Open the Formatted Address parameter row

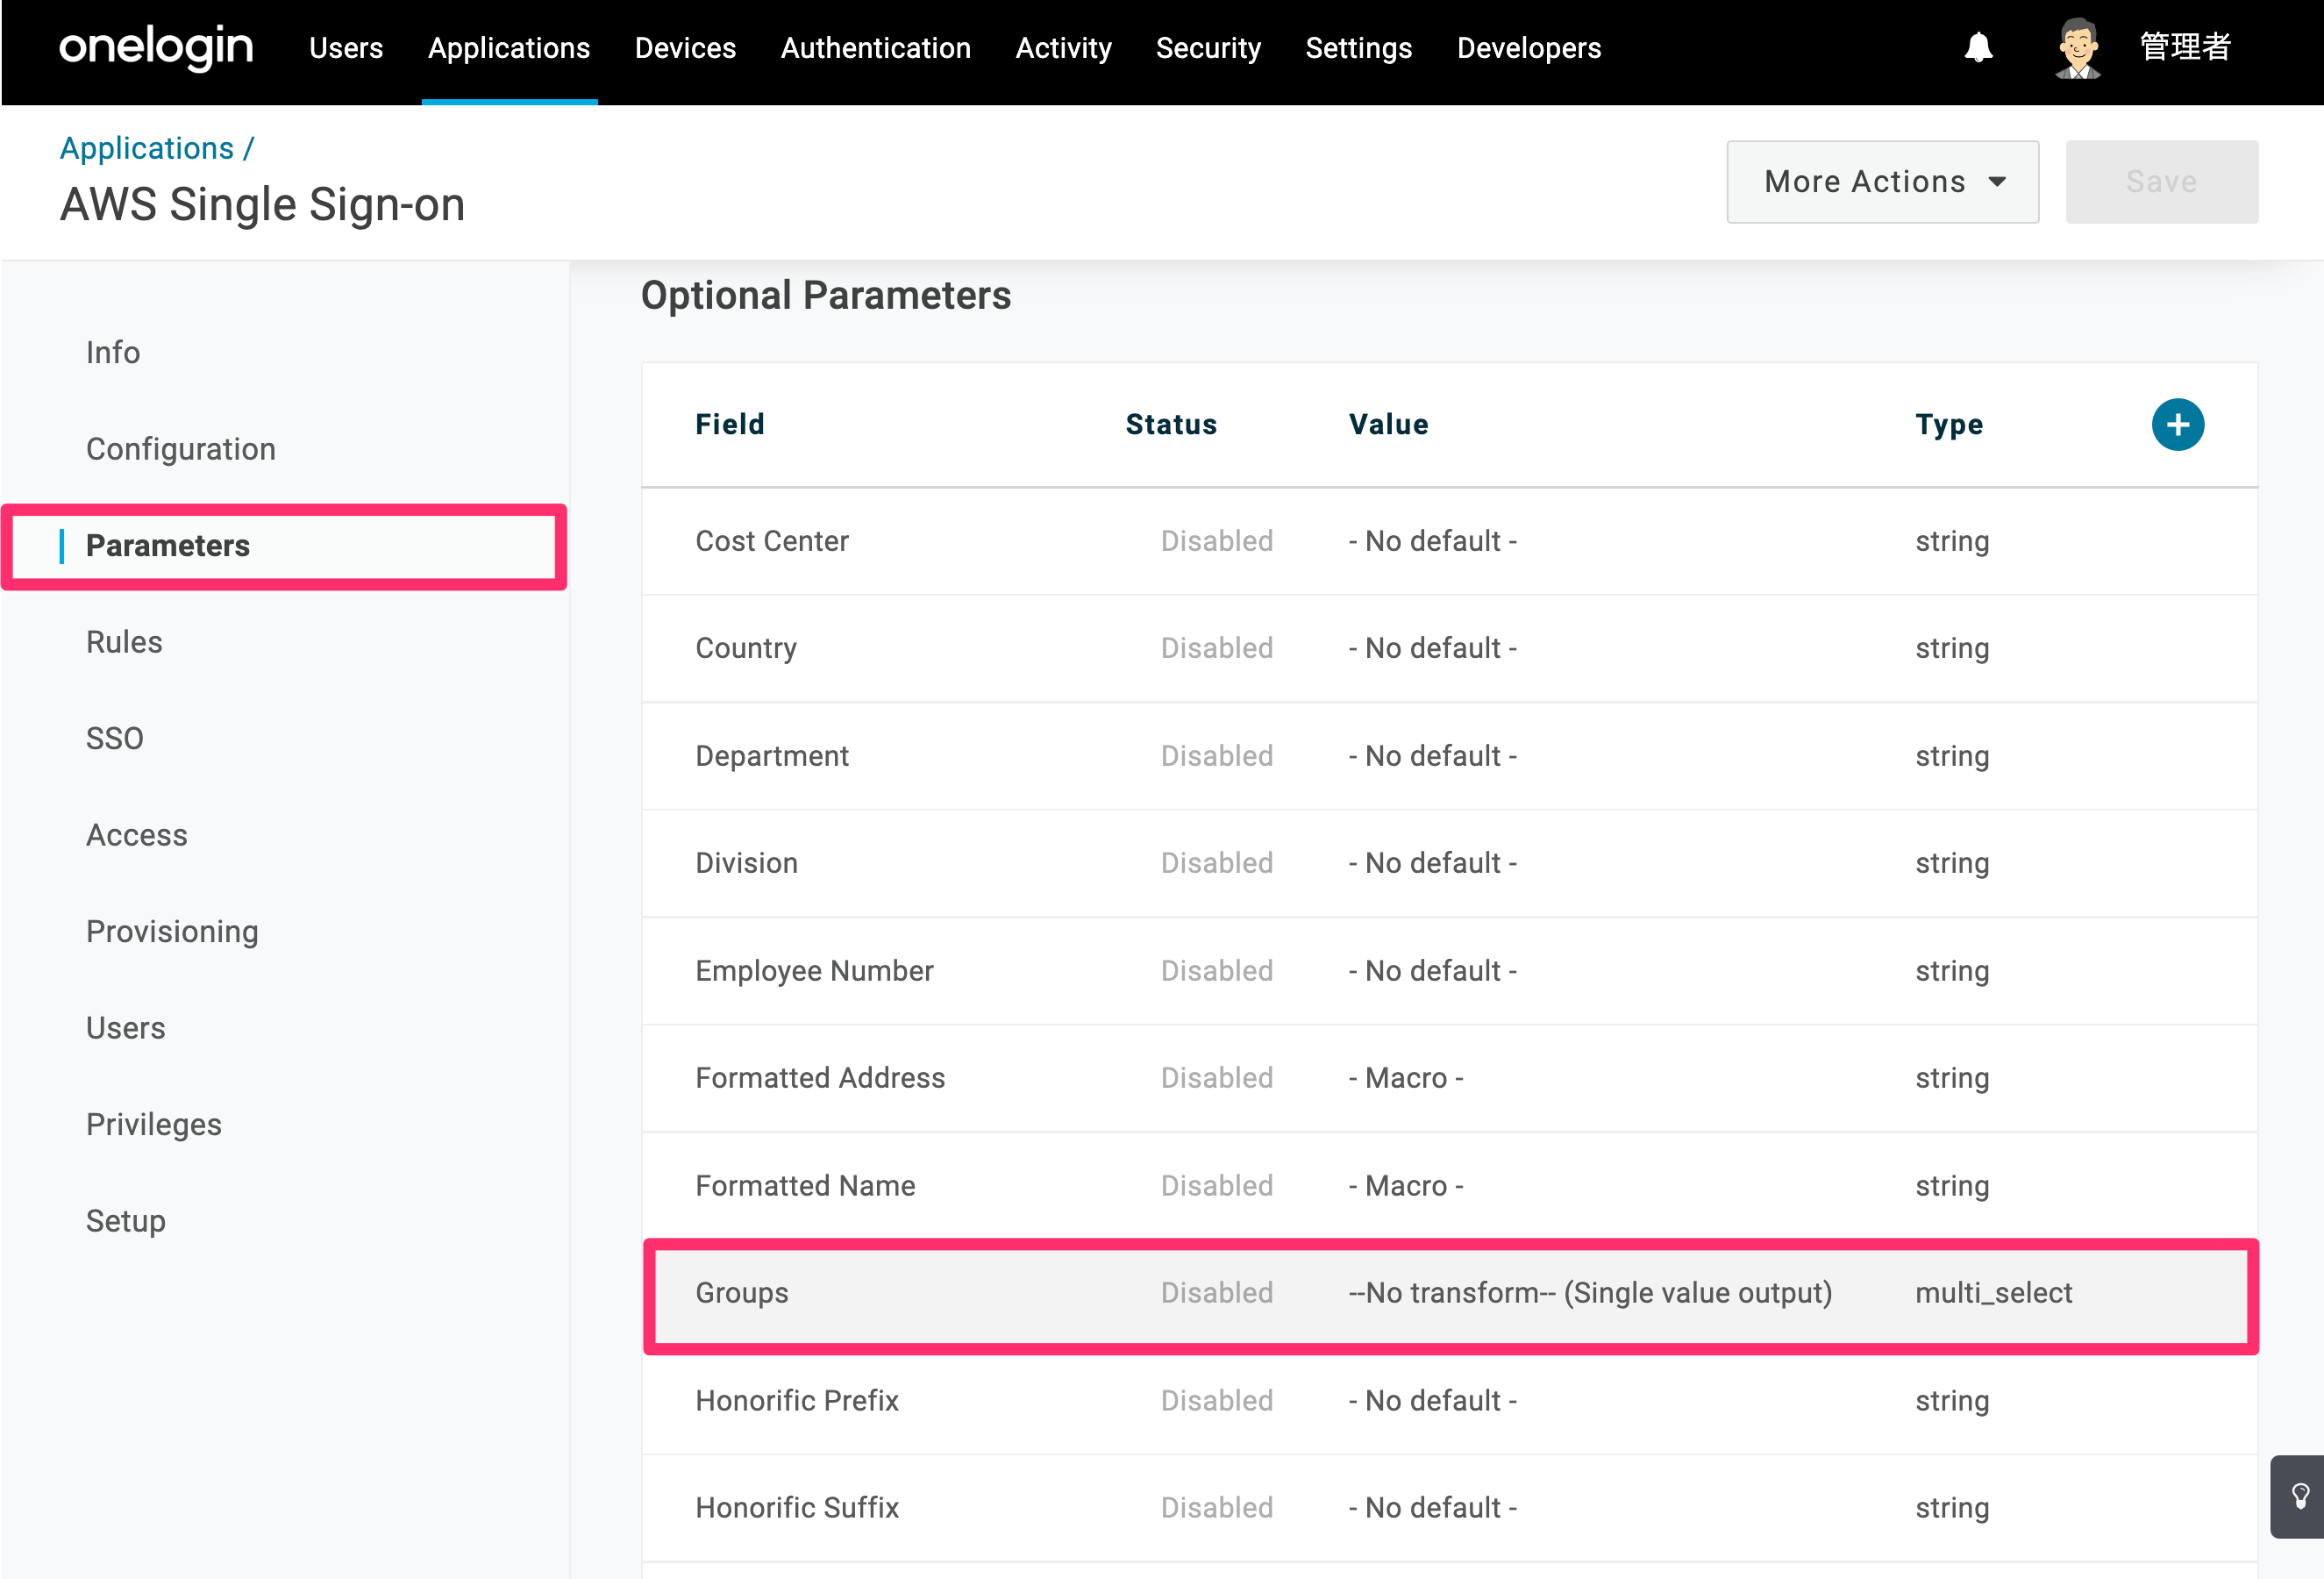click(1449, 1078)
